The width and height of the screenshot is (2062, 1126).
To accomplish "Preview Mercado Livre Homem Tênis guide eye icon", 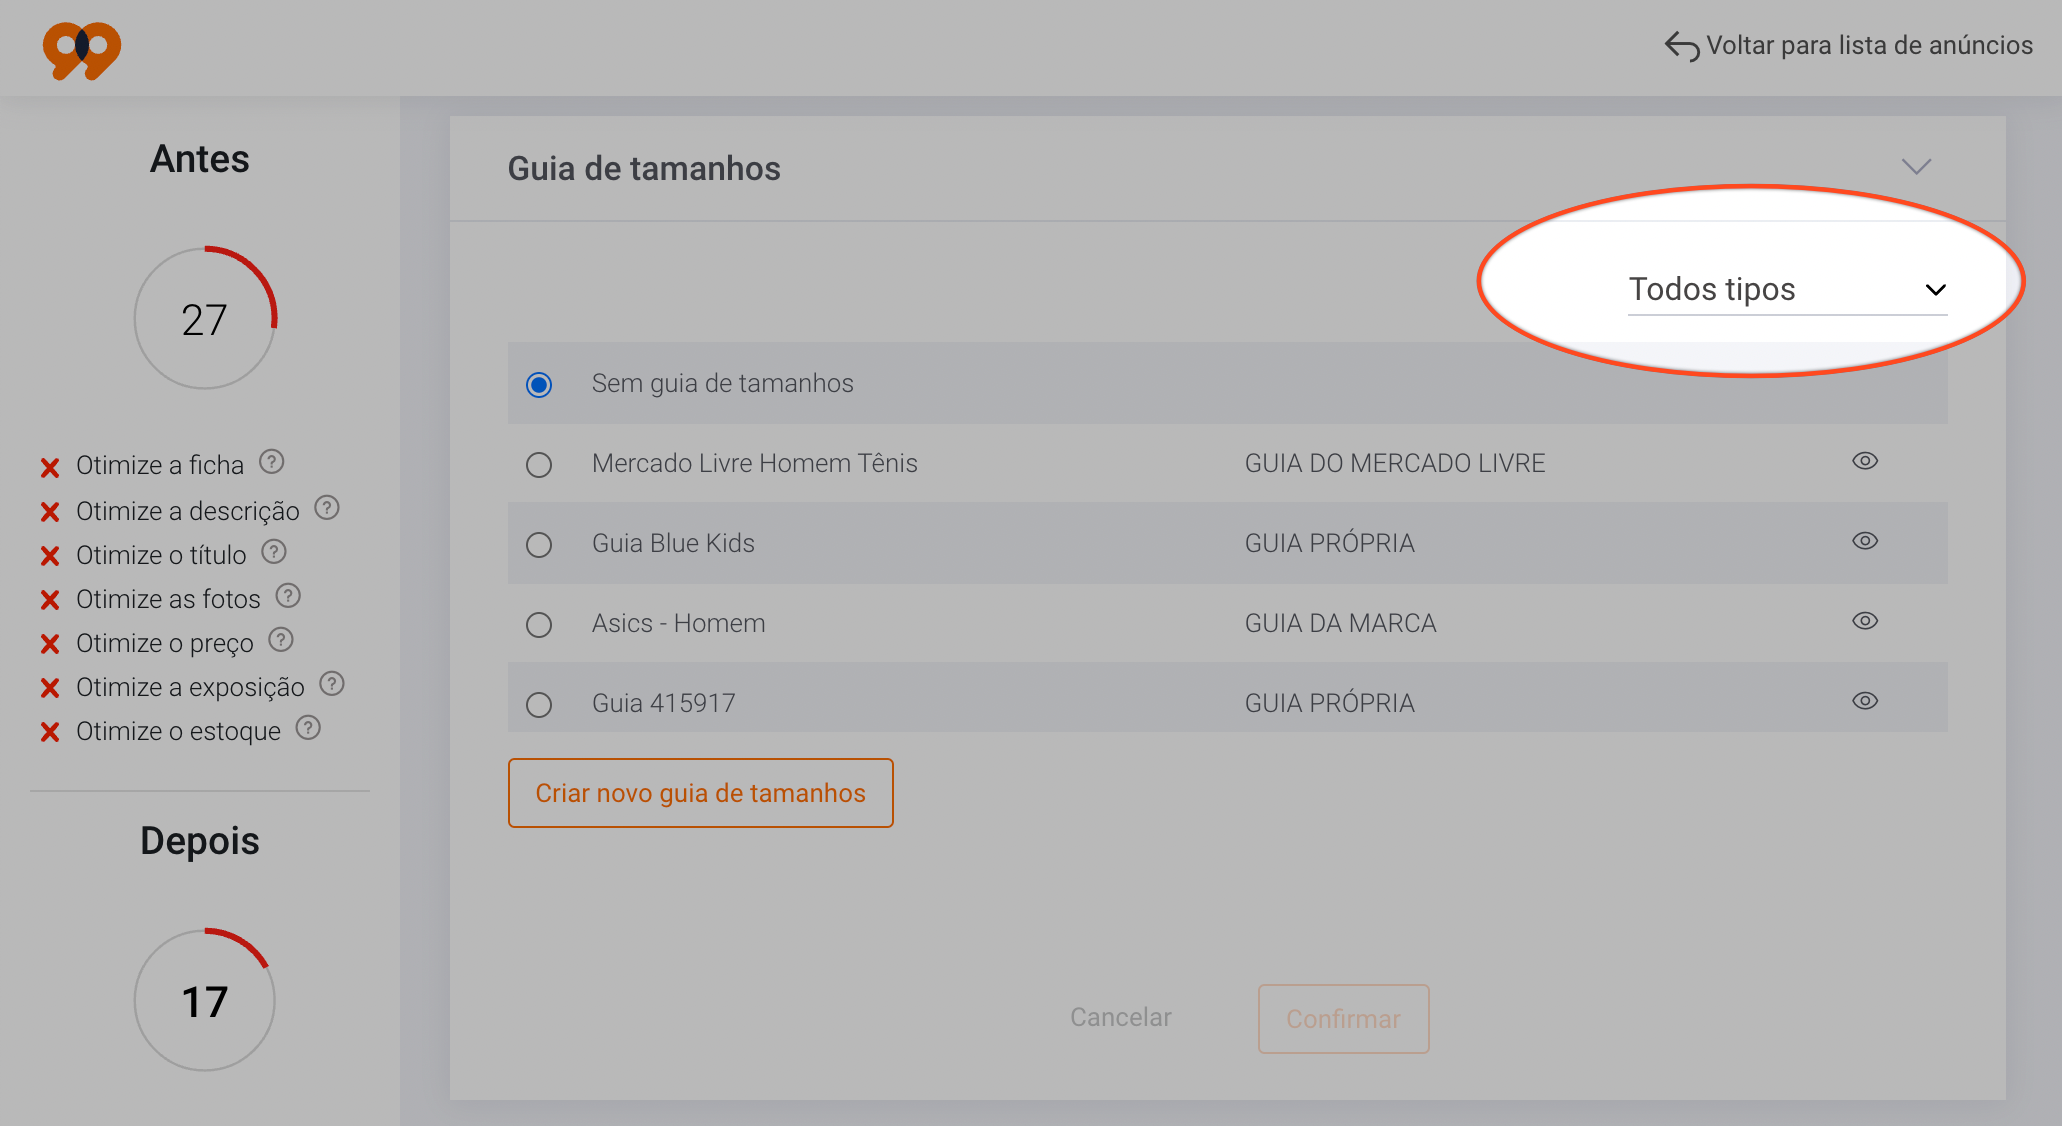I will [x=1864, y=461].
